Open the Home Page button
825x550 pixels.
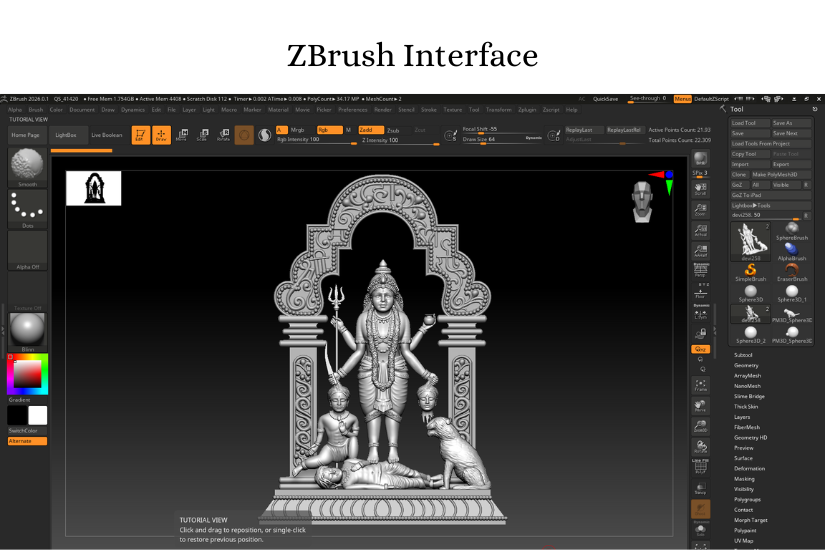point(26,135)
